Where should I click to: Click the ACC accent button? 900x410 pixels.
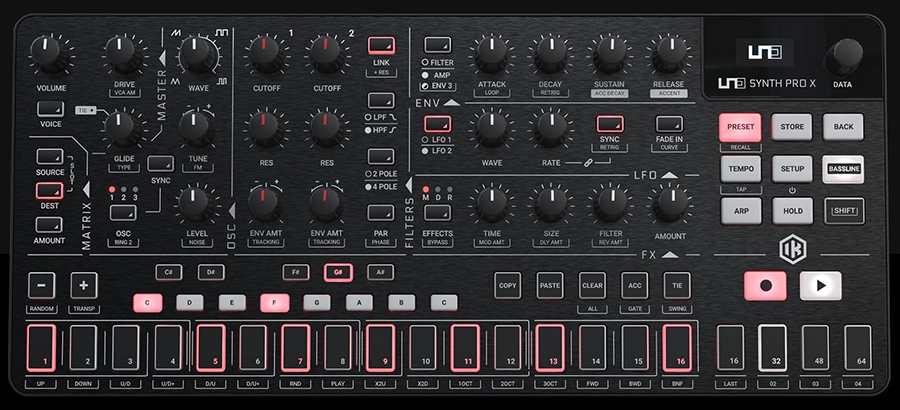pos(635,285)
